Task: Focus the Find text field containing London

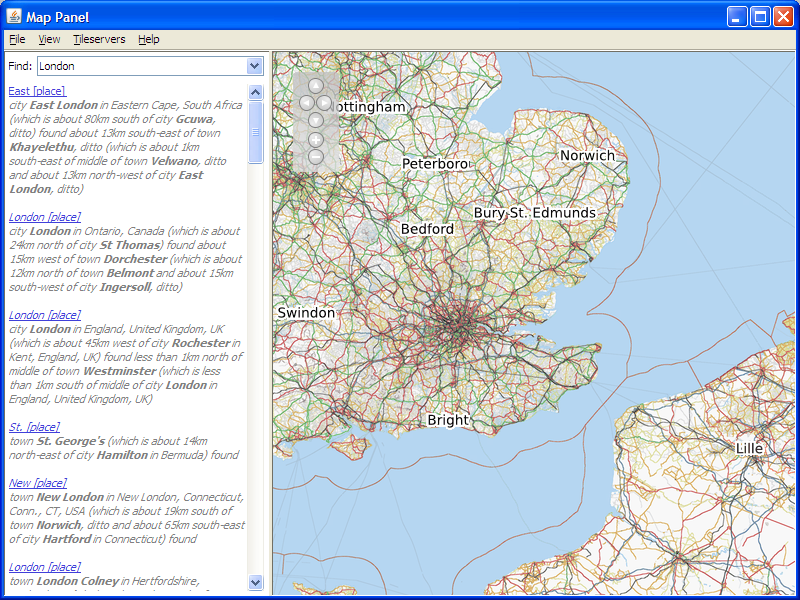Action: 142,66
